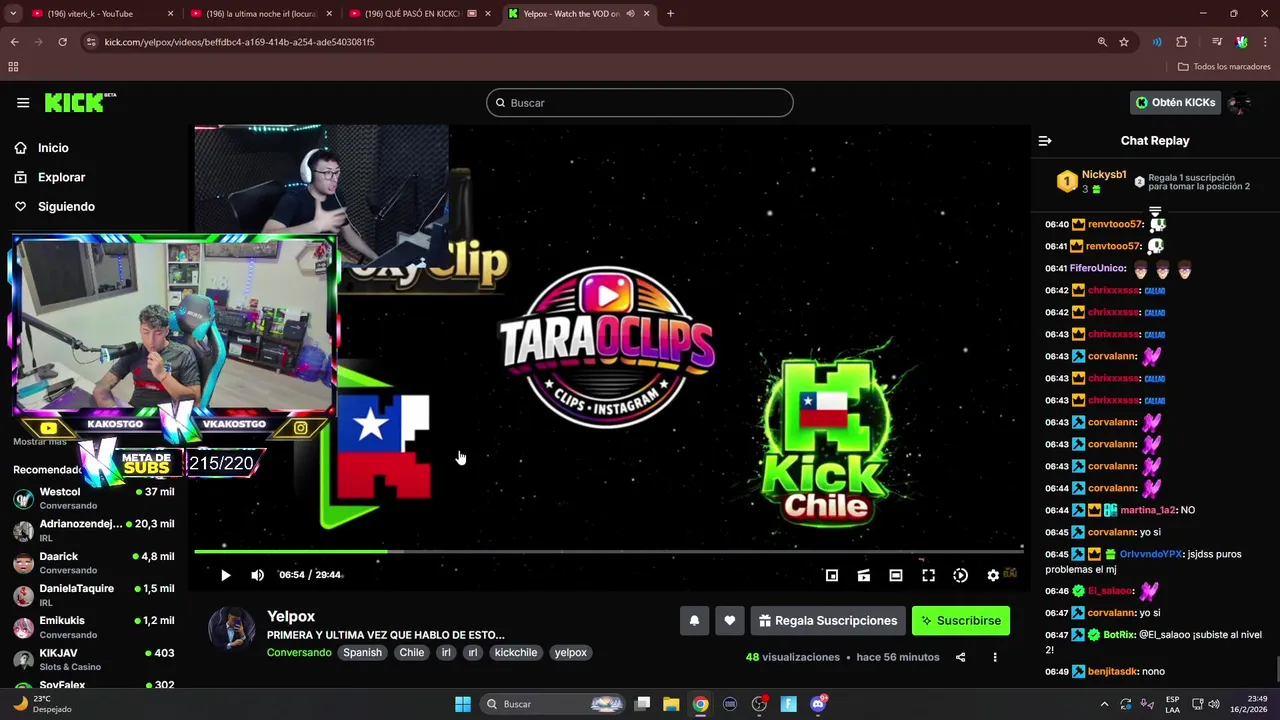Click Regala Suscripciones button

(x=828, y=621)
